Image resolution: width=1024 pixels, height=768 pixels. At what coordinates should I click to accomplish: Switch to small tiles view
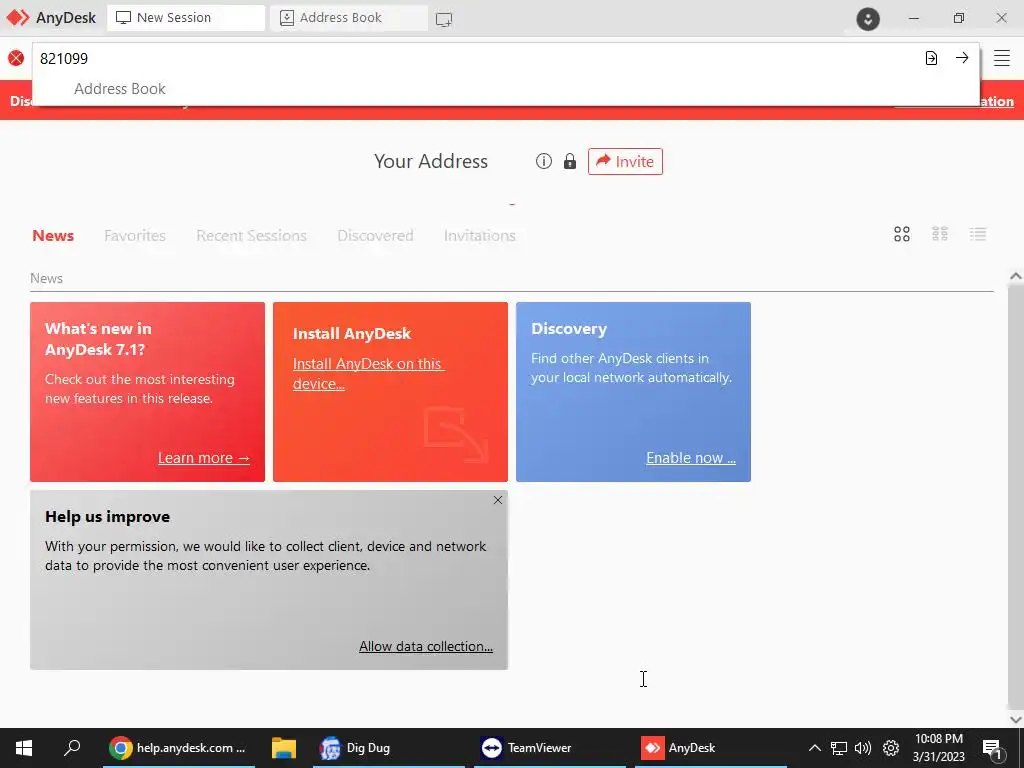tap(940, 233)
